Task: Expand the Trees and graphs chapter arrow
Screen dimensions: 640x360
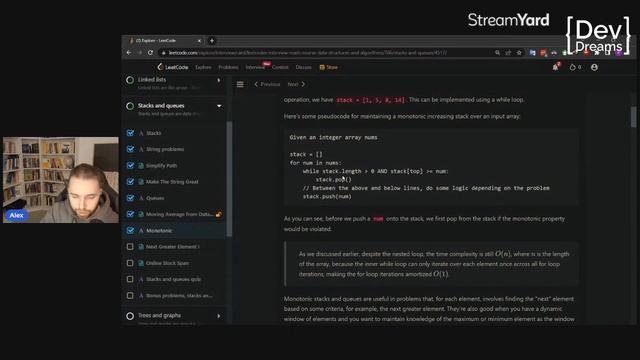Action: point(219,316)
